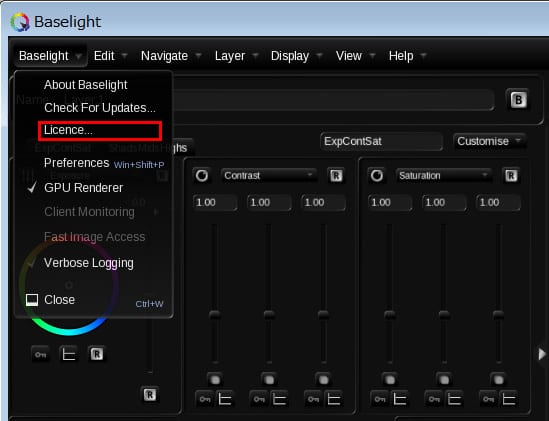549x421 pixels.
Task: Choose About Baselight
Action: click(85, 85)
